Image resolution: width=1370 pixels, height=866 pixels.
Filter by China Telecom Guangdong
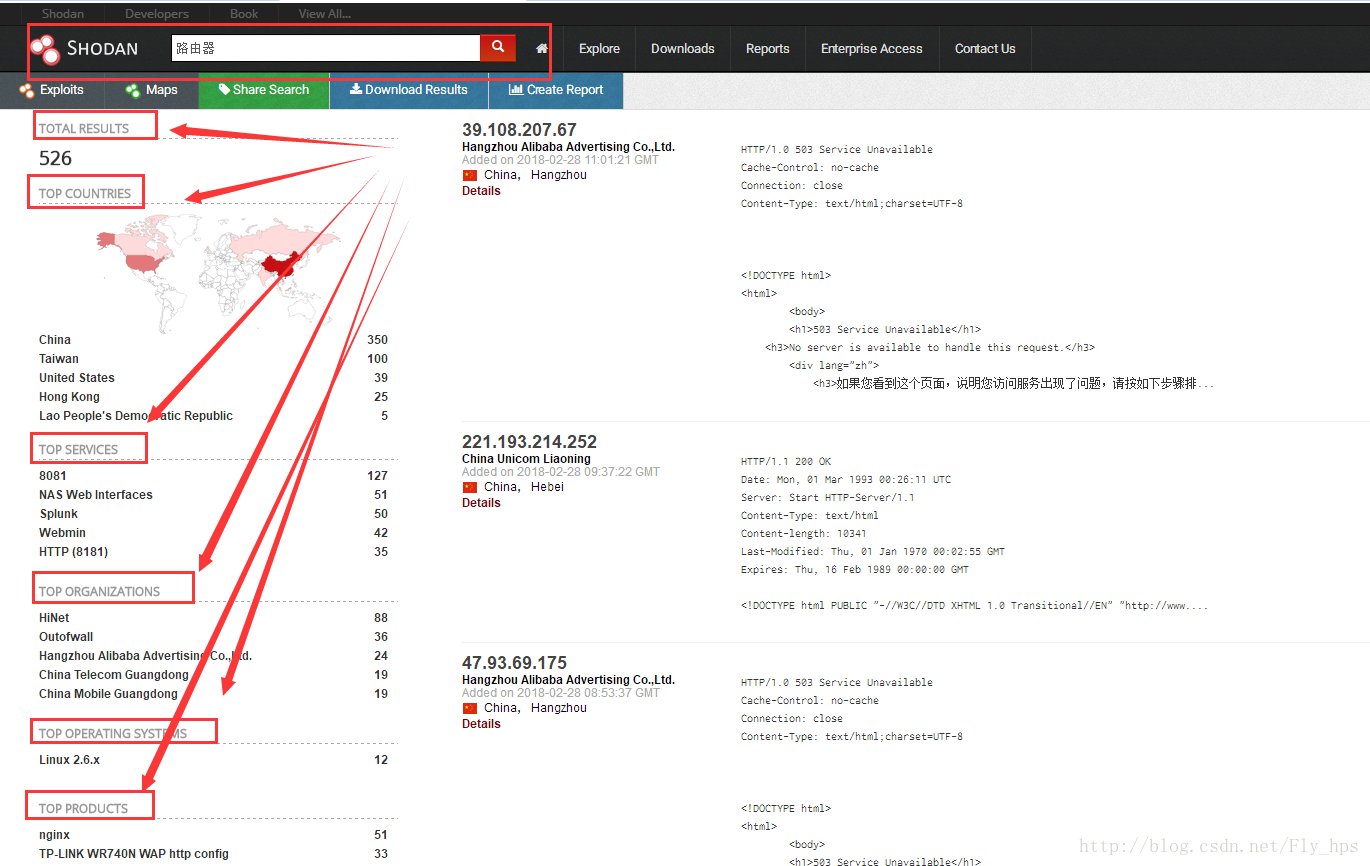(x=114, y=675)
